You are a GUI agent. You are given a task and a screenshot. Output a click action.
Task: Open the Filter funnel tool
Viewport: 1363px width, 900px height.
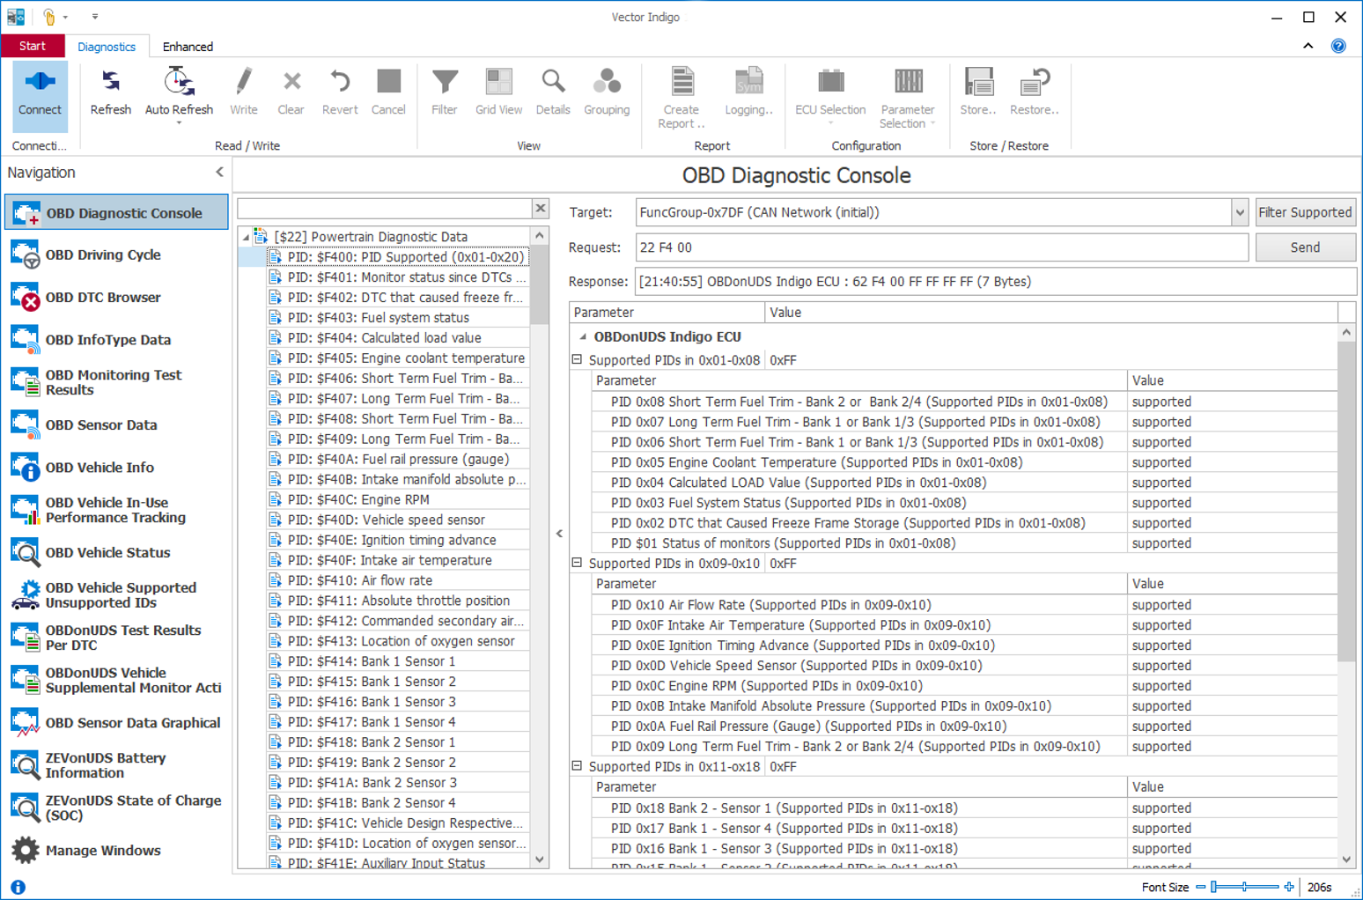(x=444, y=93)
